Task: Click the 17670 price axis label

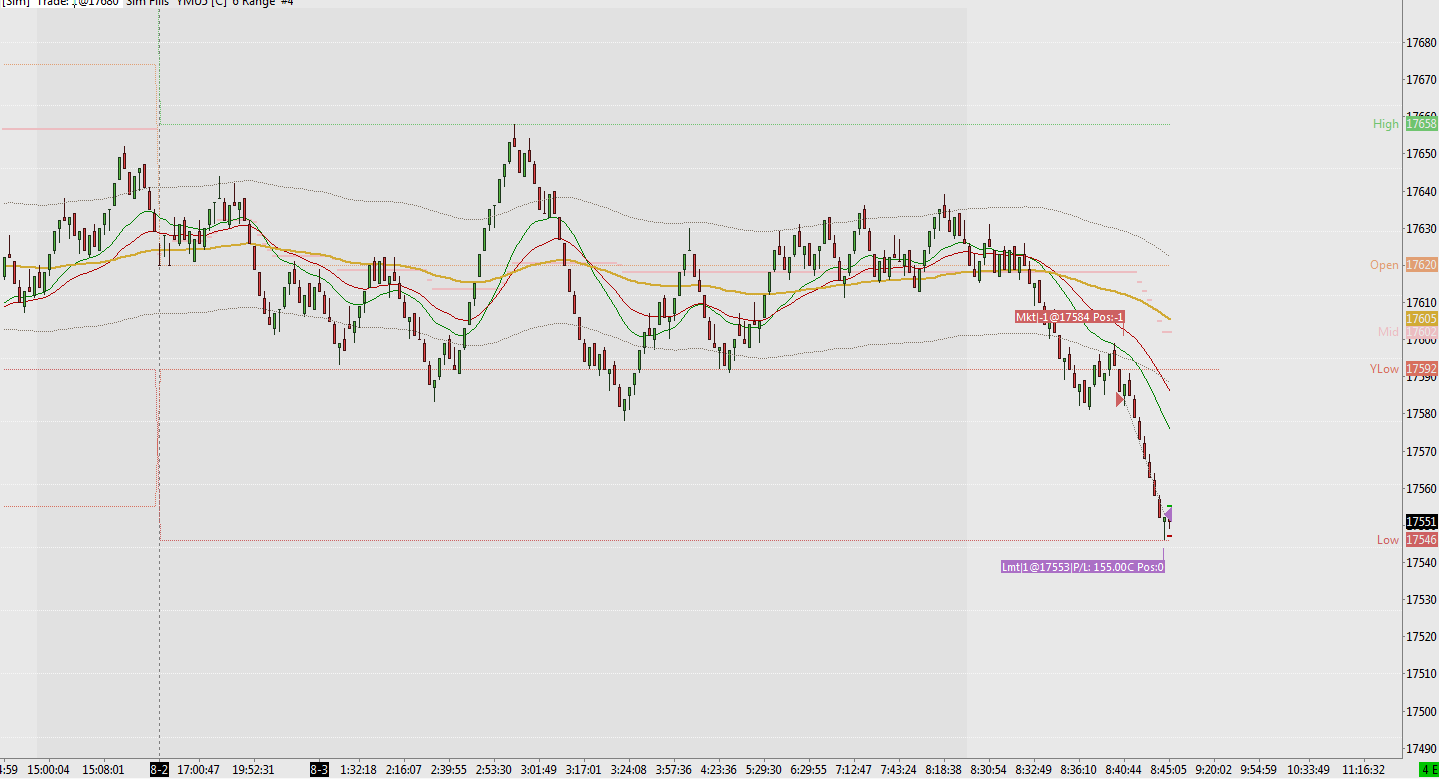Action: (x=1421, y=79)
